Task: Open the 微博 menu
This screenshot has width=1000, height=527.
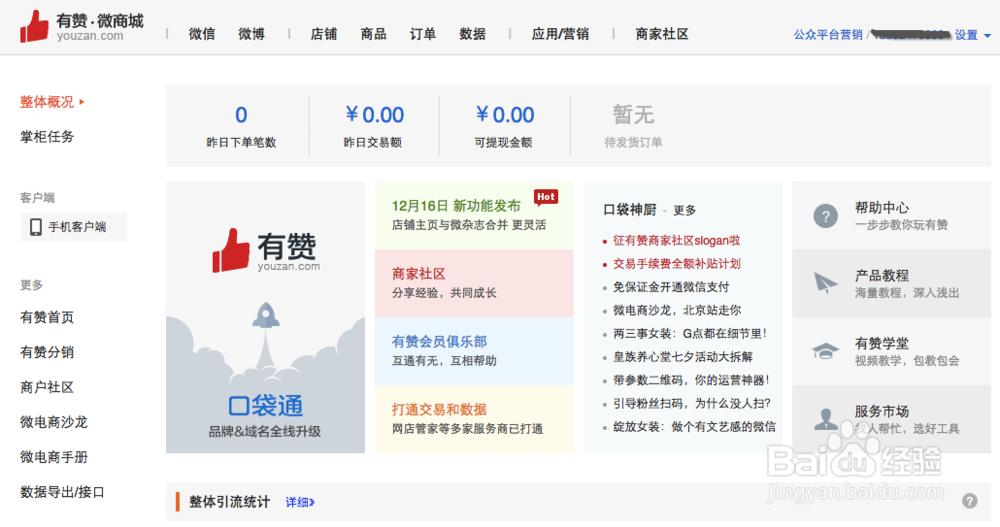Action: tap(251, 34)
